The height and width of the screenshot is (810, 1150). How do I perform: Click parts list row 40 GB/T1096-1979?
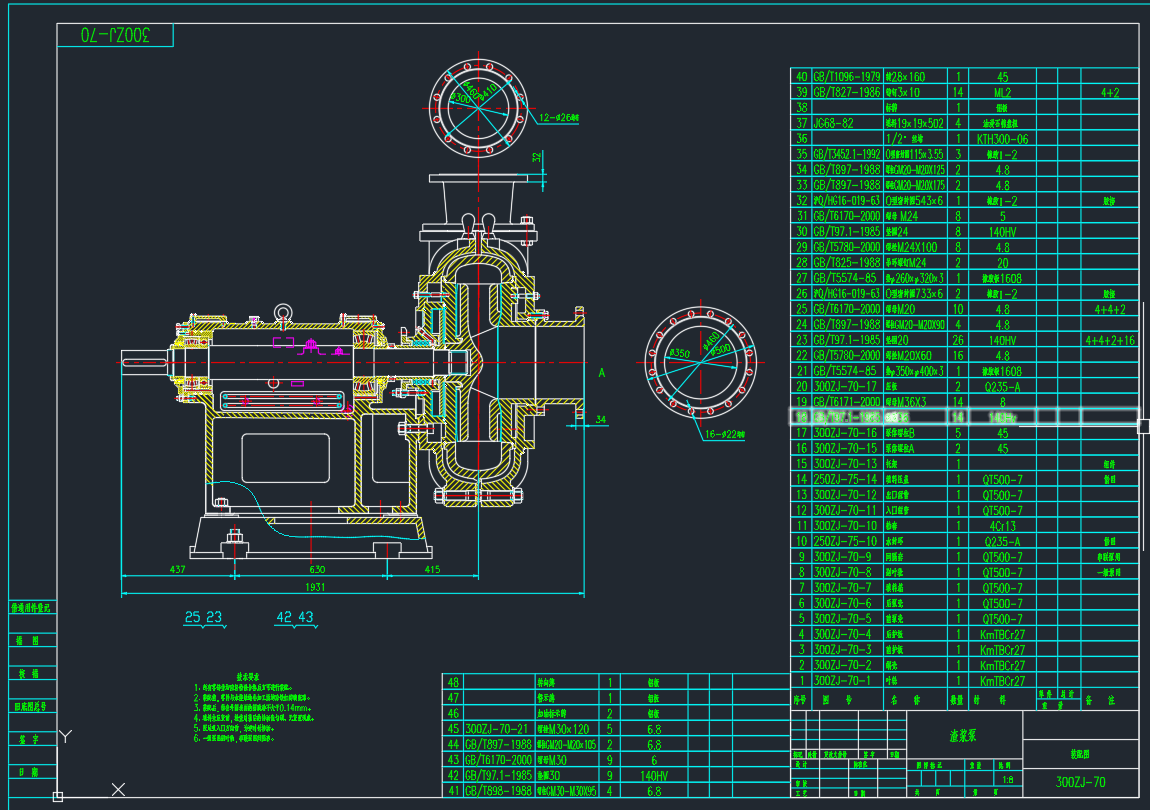click(846, 76)
